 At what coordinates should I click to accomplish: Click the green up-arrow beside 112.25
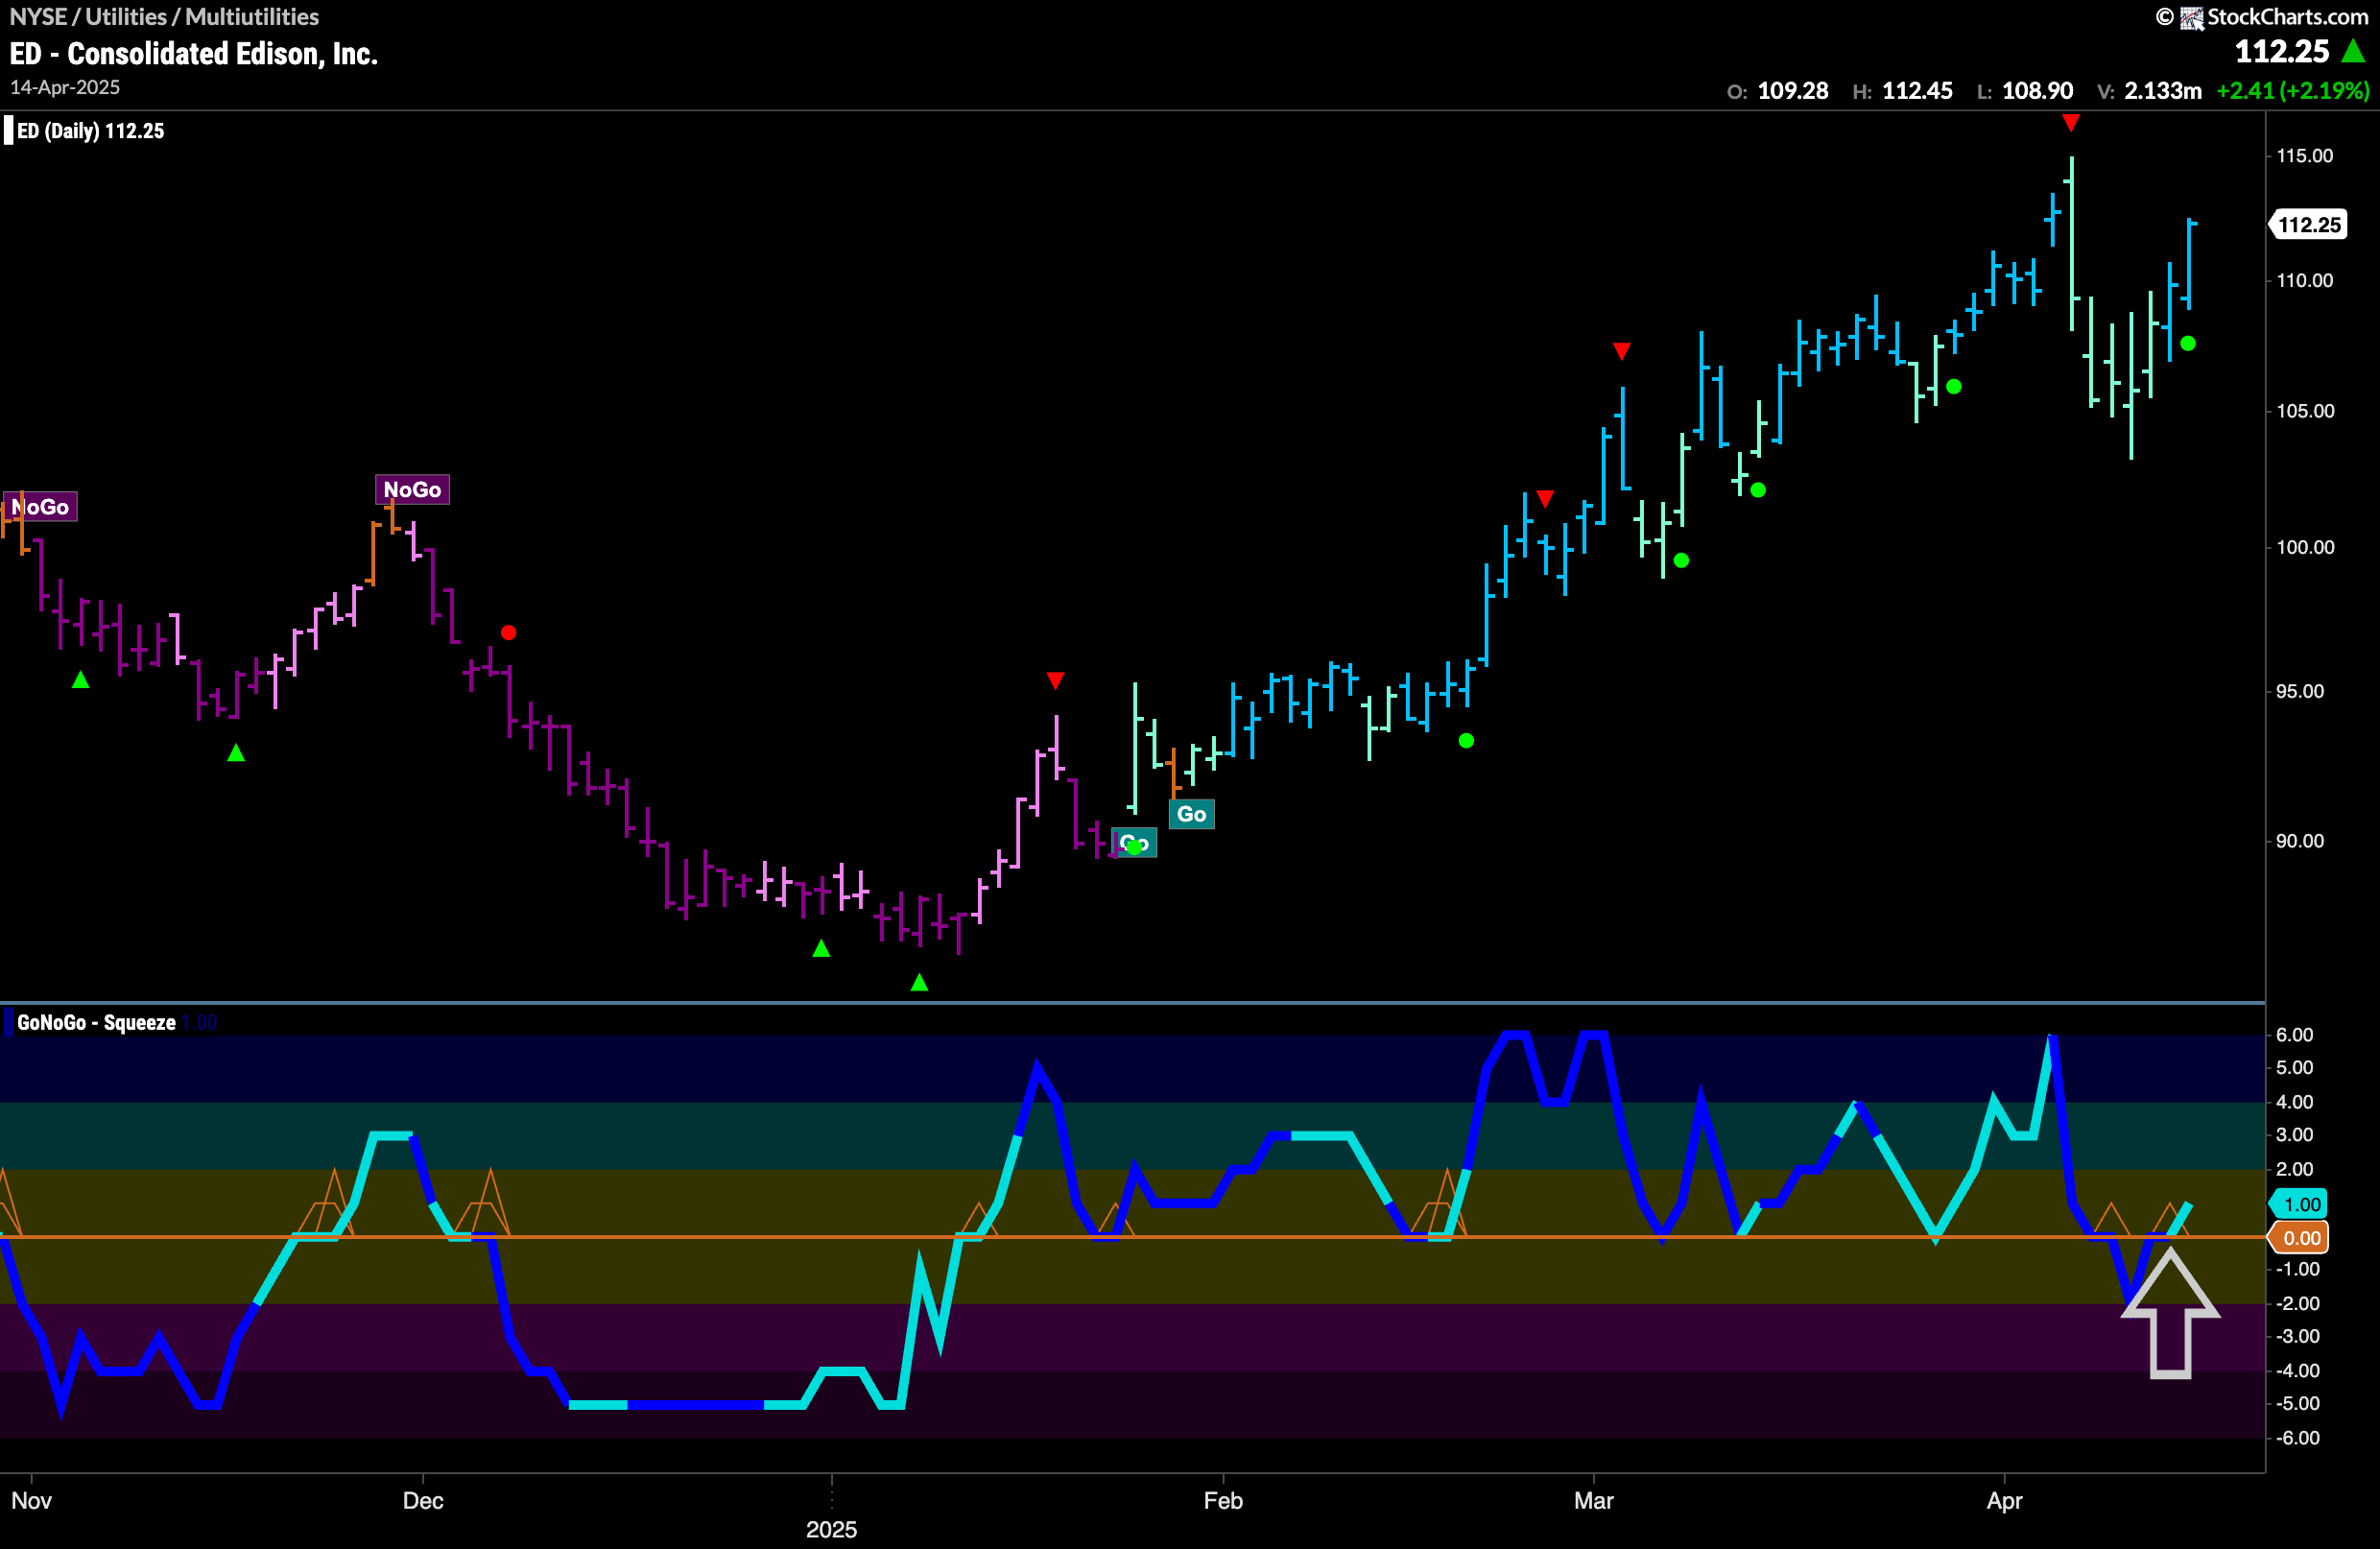tap(2353, 50)
